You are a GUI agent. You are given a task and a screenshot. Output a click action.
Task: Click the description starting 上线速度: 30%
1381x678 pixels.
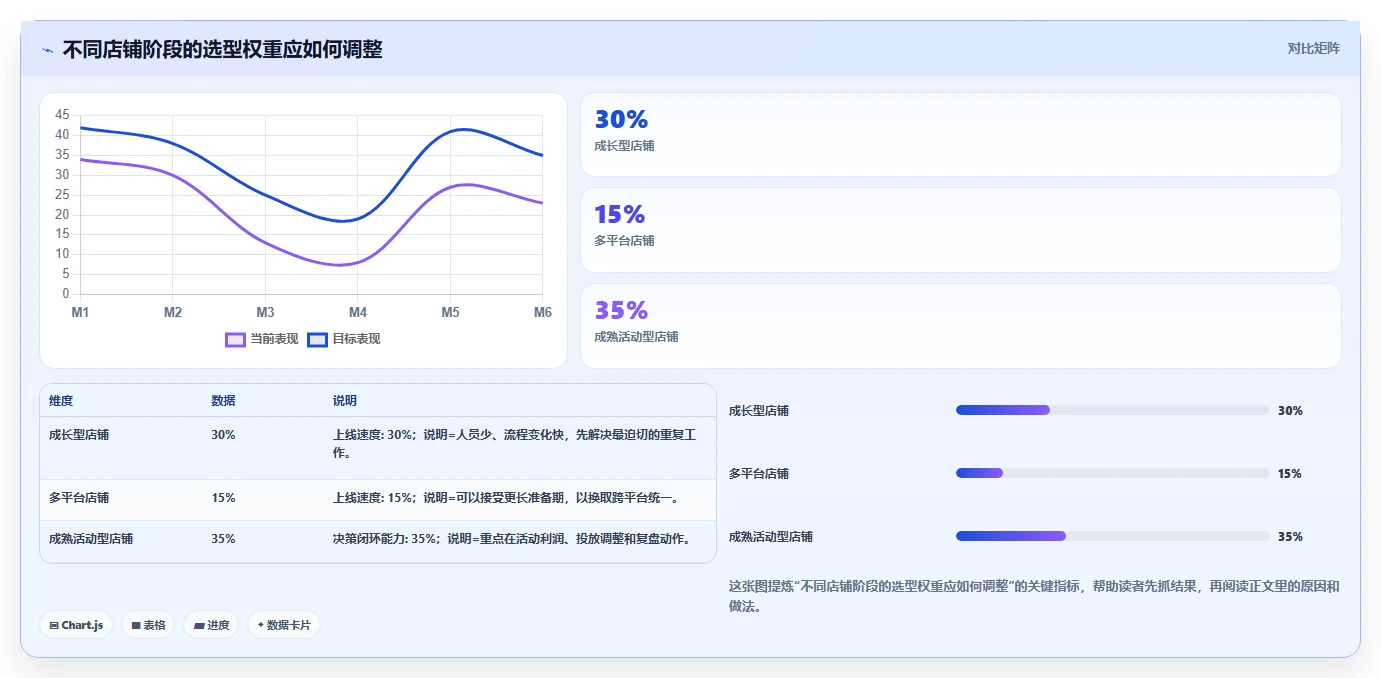click(514, 444)
